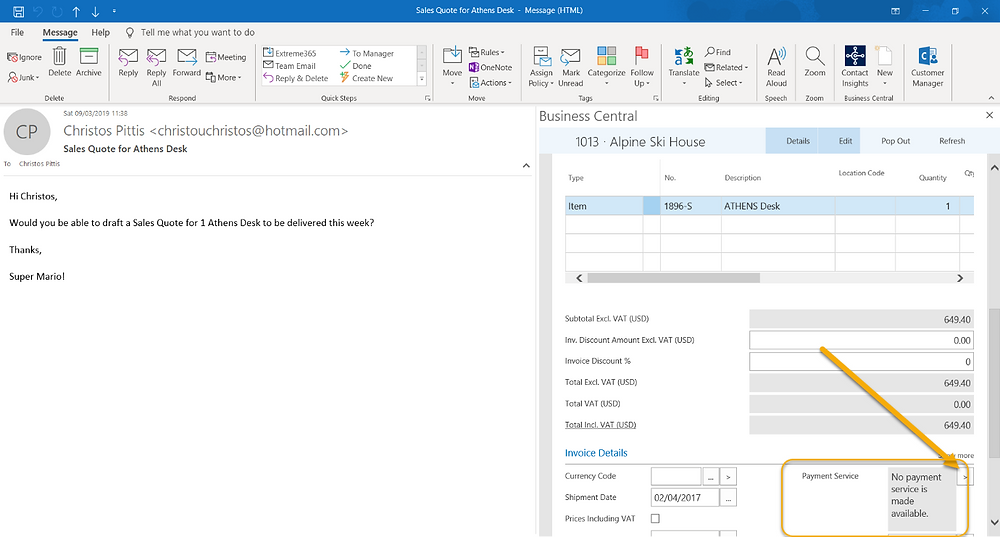Close the Business Central pane
This screenshot has height=537, width=1000.
(989, 115)
